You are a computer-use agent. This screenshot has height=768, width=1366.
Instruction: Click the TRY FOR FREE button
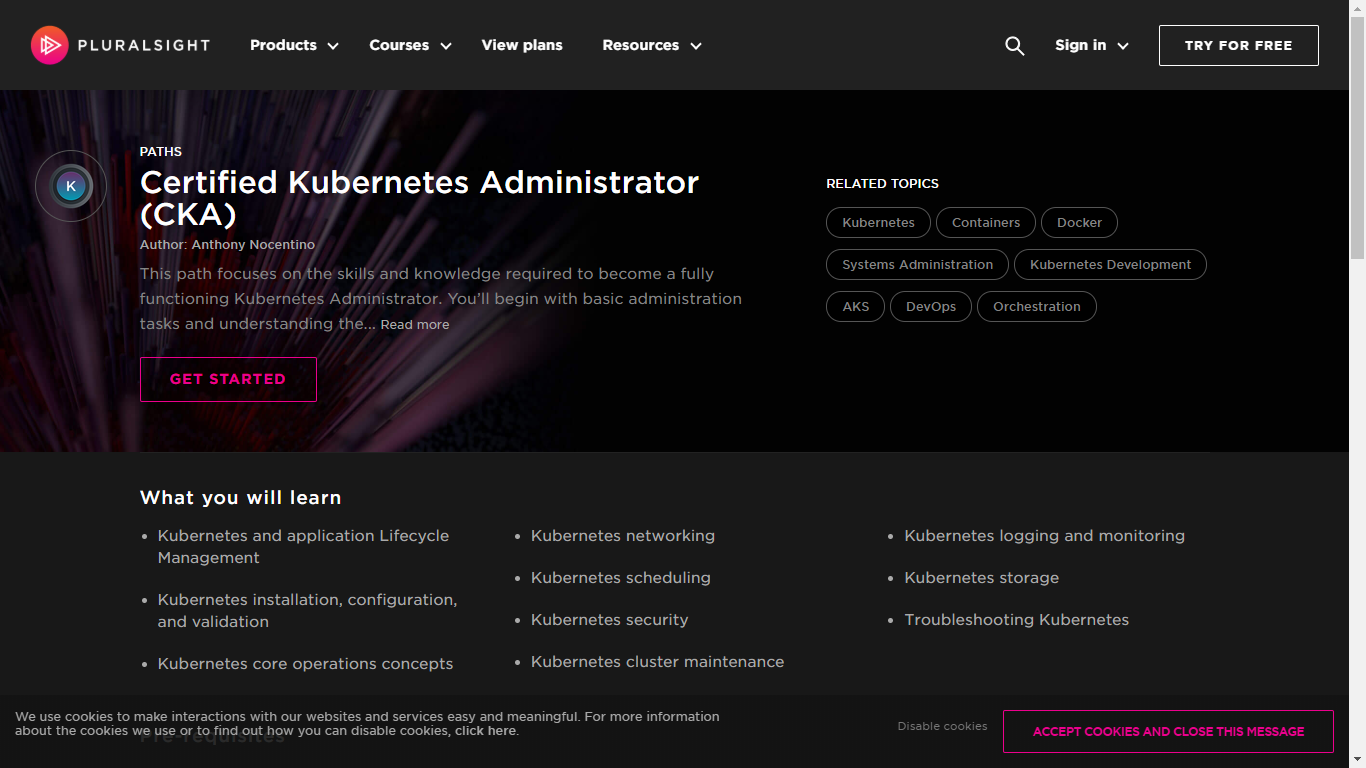[1239, 45]
